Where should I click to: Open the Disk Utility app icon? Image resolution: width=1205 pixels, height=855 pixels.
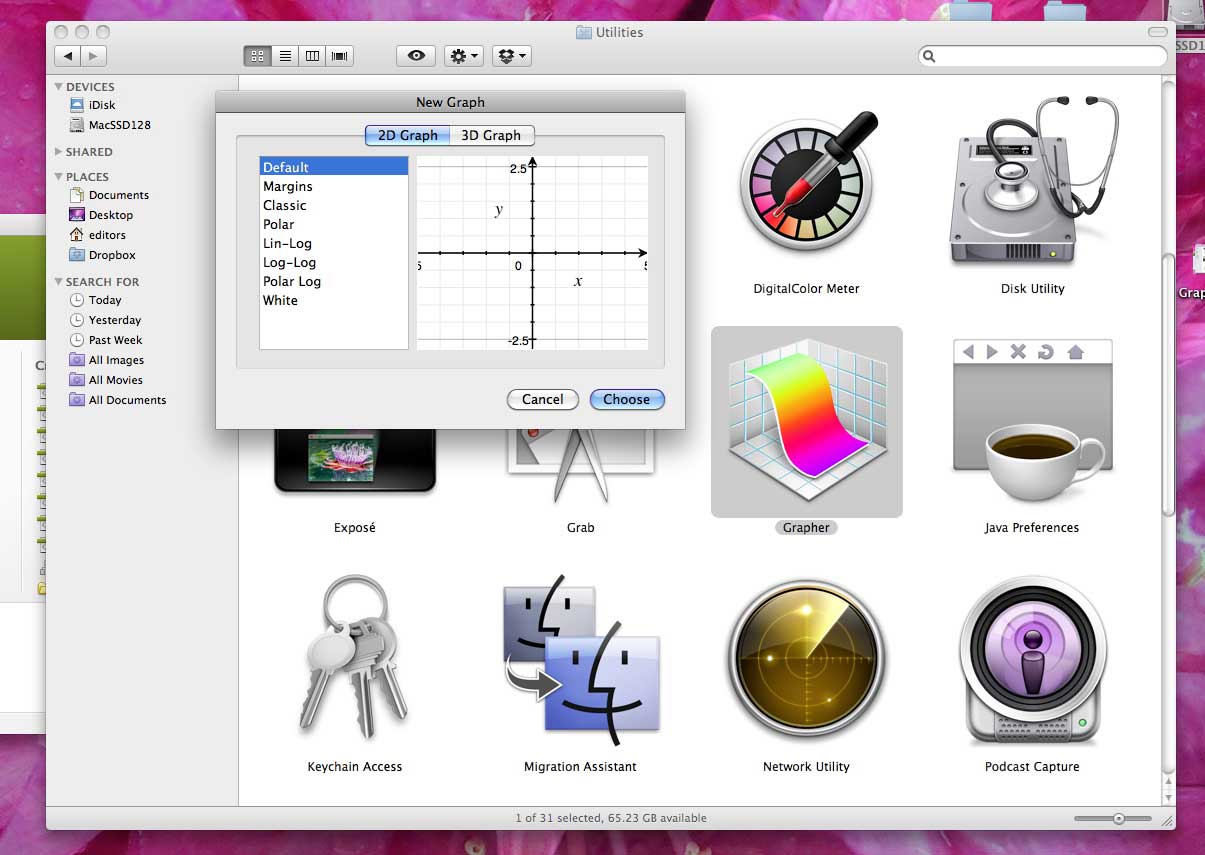[x=1033, y=180]
